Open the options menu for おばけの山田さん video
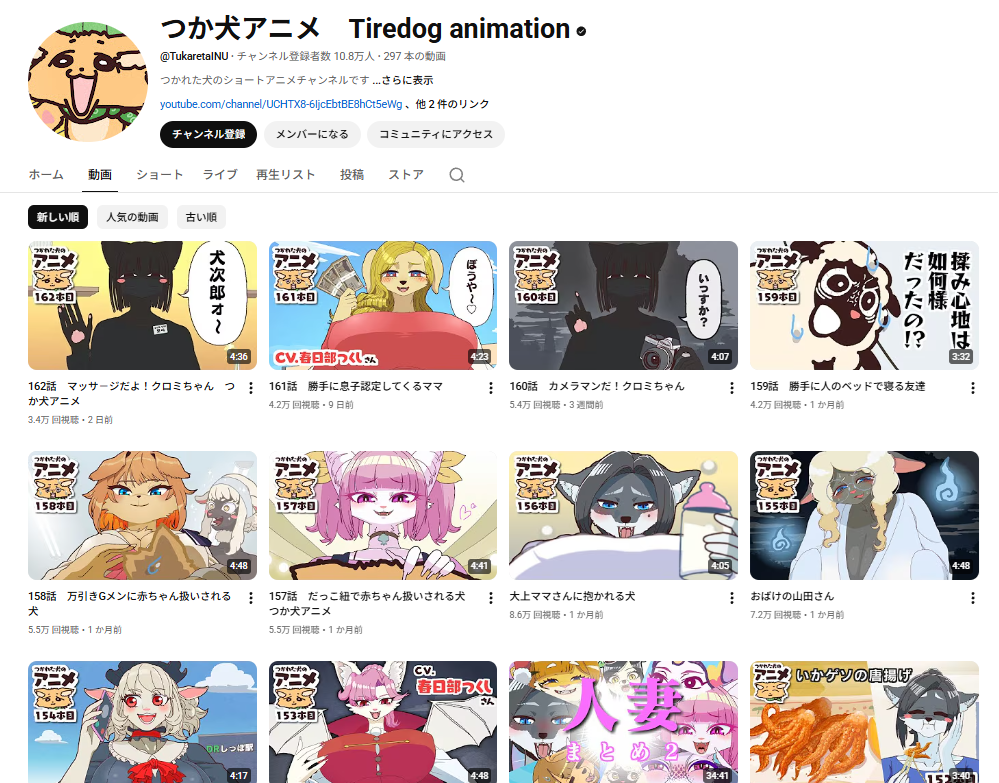 click(x=972, y=598)
